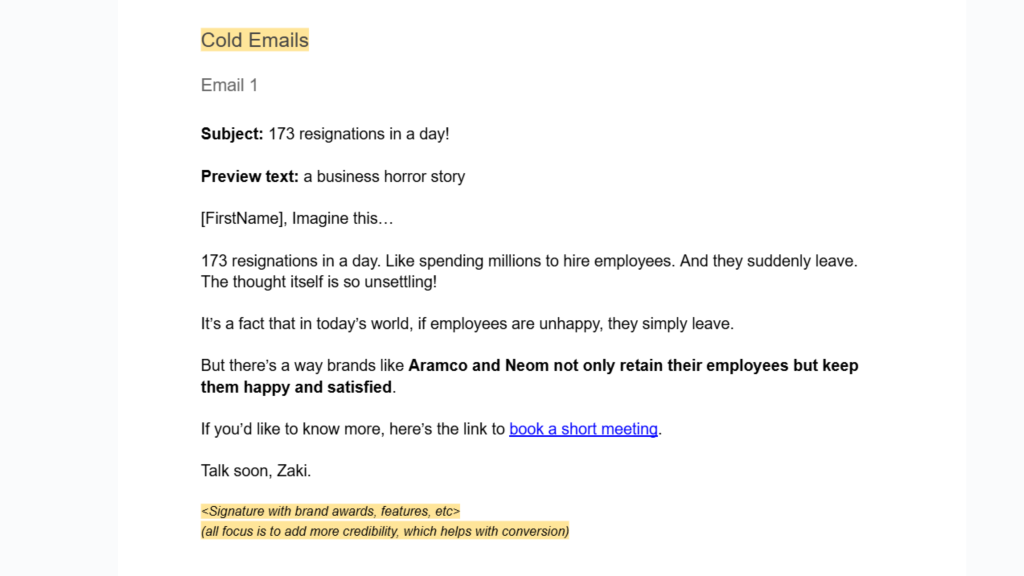Viewport: 1024px width, 576px height.
Task: Click the "But there's a way brands like" text
Action: [302, 365]
